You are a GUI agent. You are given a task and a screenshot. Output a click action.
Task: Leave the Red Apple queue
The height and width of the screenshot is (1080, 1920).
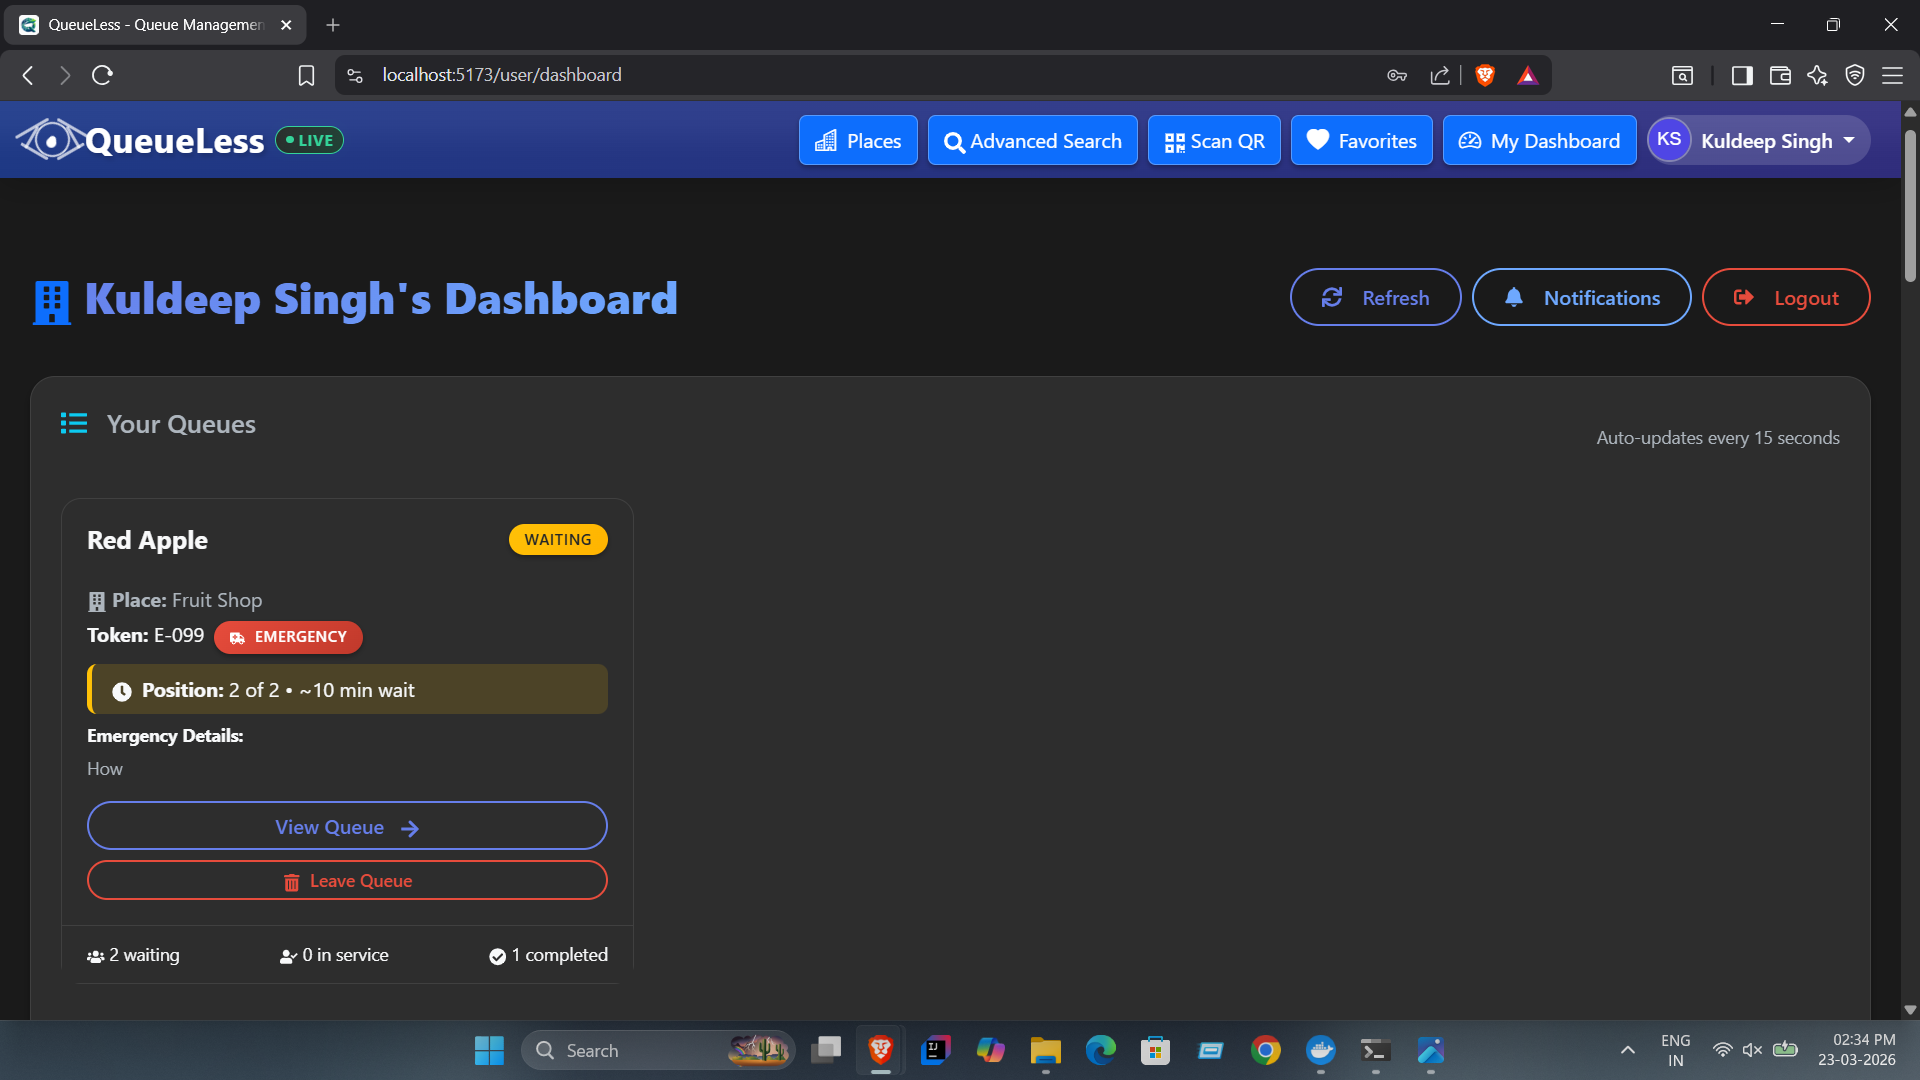point(347,880)
